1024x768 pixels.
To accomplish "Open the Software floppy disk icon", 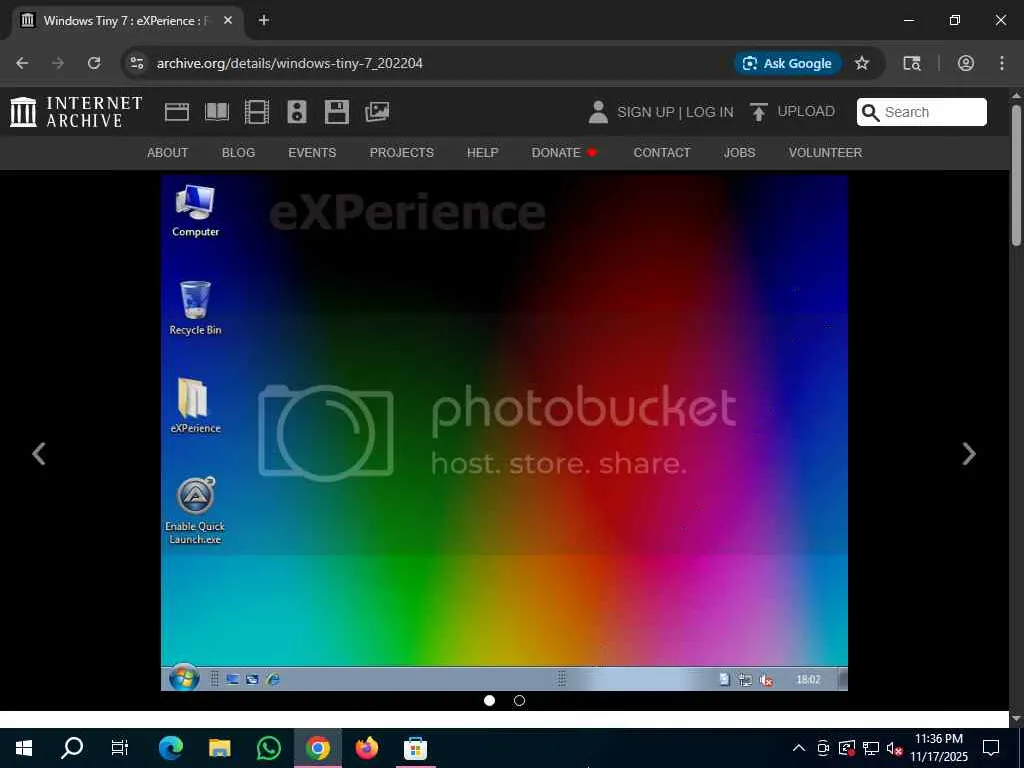I will 336,112.
